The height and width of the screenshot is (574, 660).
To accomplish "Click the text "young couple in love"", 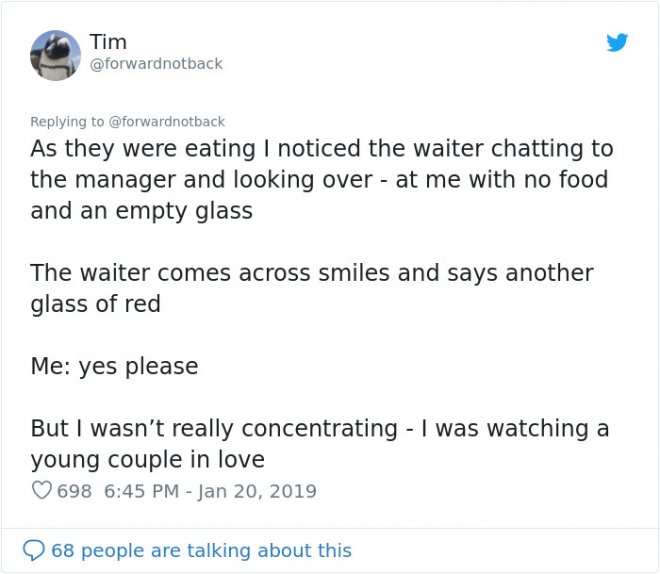I will (x=147, y=459).
